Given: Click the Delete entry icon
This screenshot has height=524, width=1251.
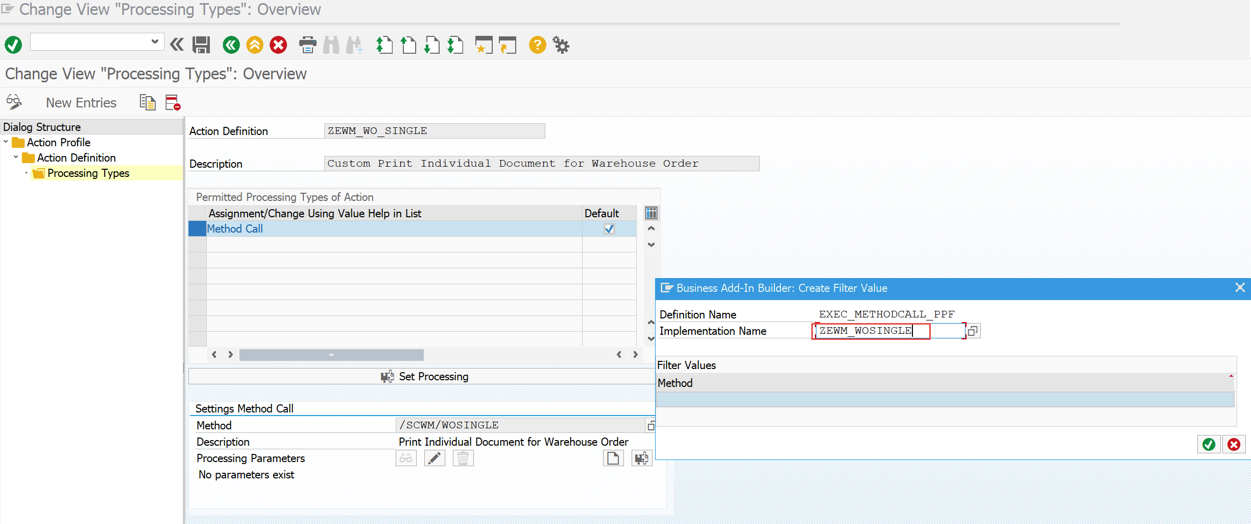Looking at the screenshot, I should (x=172, y=103).
